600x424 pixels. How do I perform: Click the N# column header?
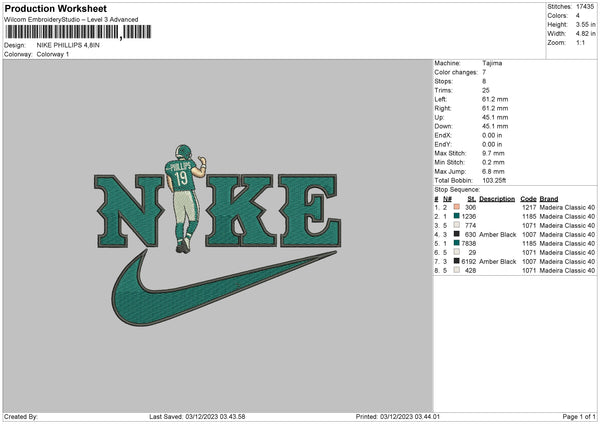coord(447,199)
